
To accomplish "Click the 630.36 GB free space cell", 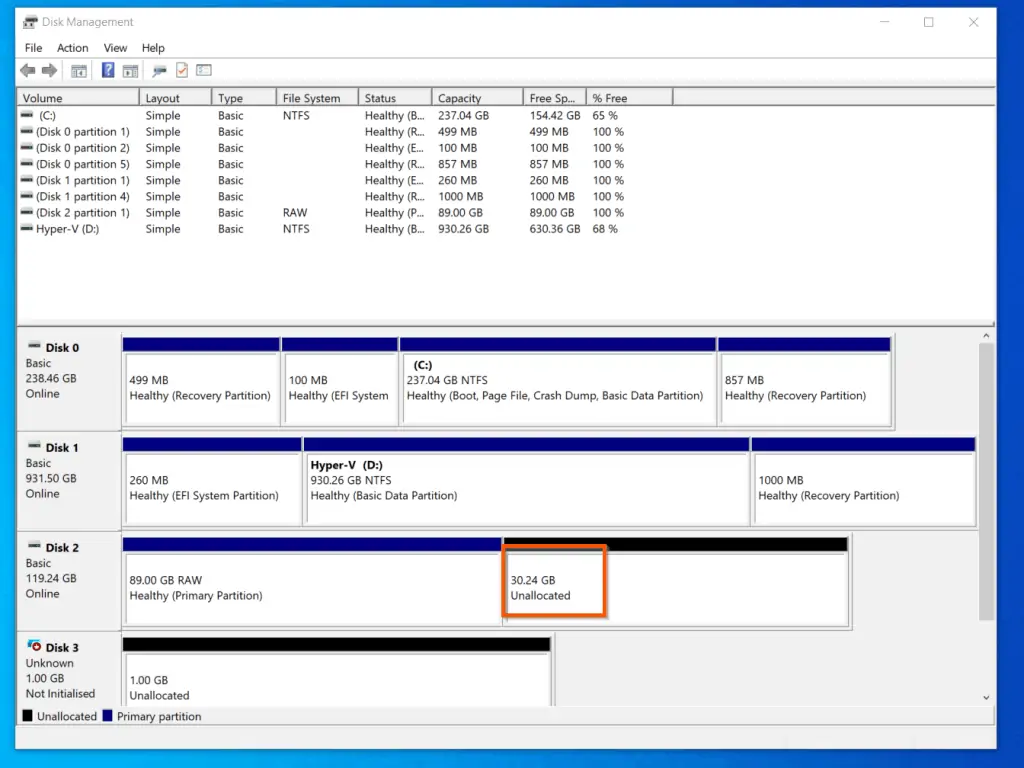I will coord(554,229).
